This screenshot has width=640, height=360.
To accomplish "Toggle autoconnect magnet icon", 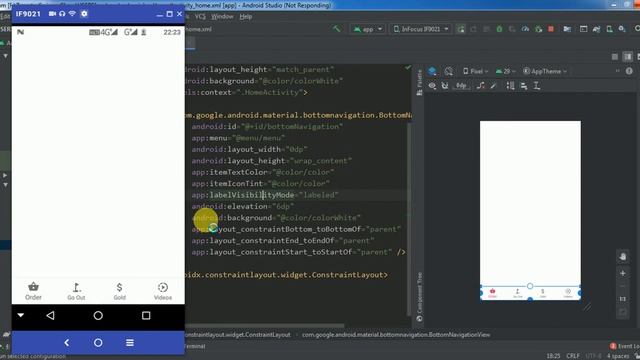I will [445, 86].
